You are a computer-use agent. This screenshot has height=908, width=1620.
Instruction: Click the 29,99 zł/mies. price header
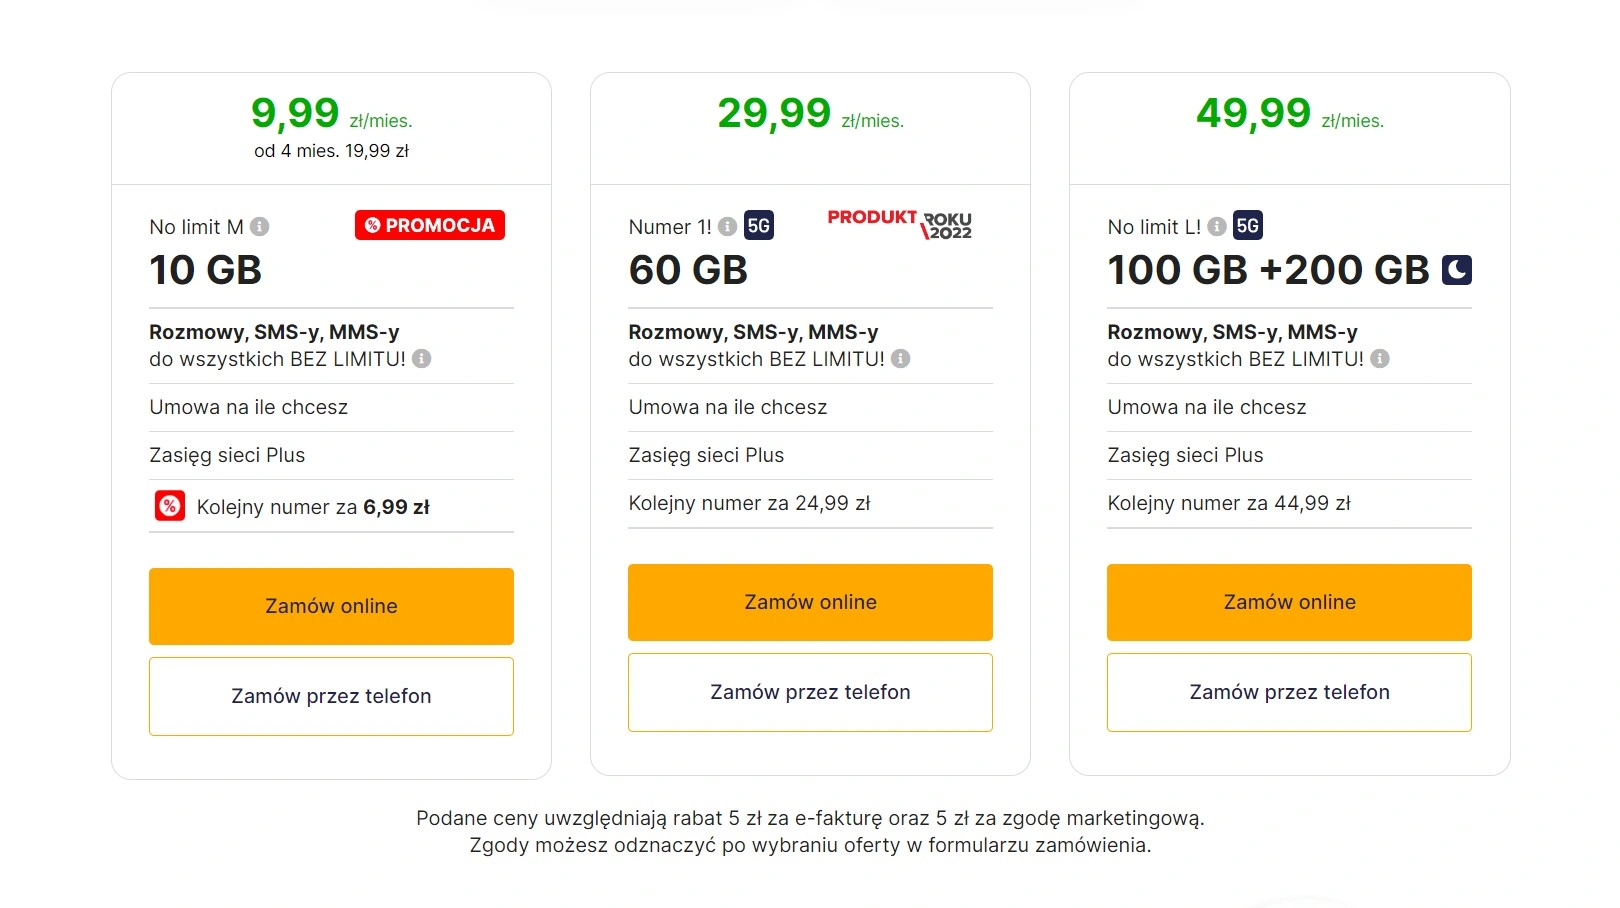[x=810, y=114]
